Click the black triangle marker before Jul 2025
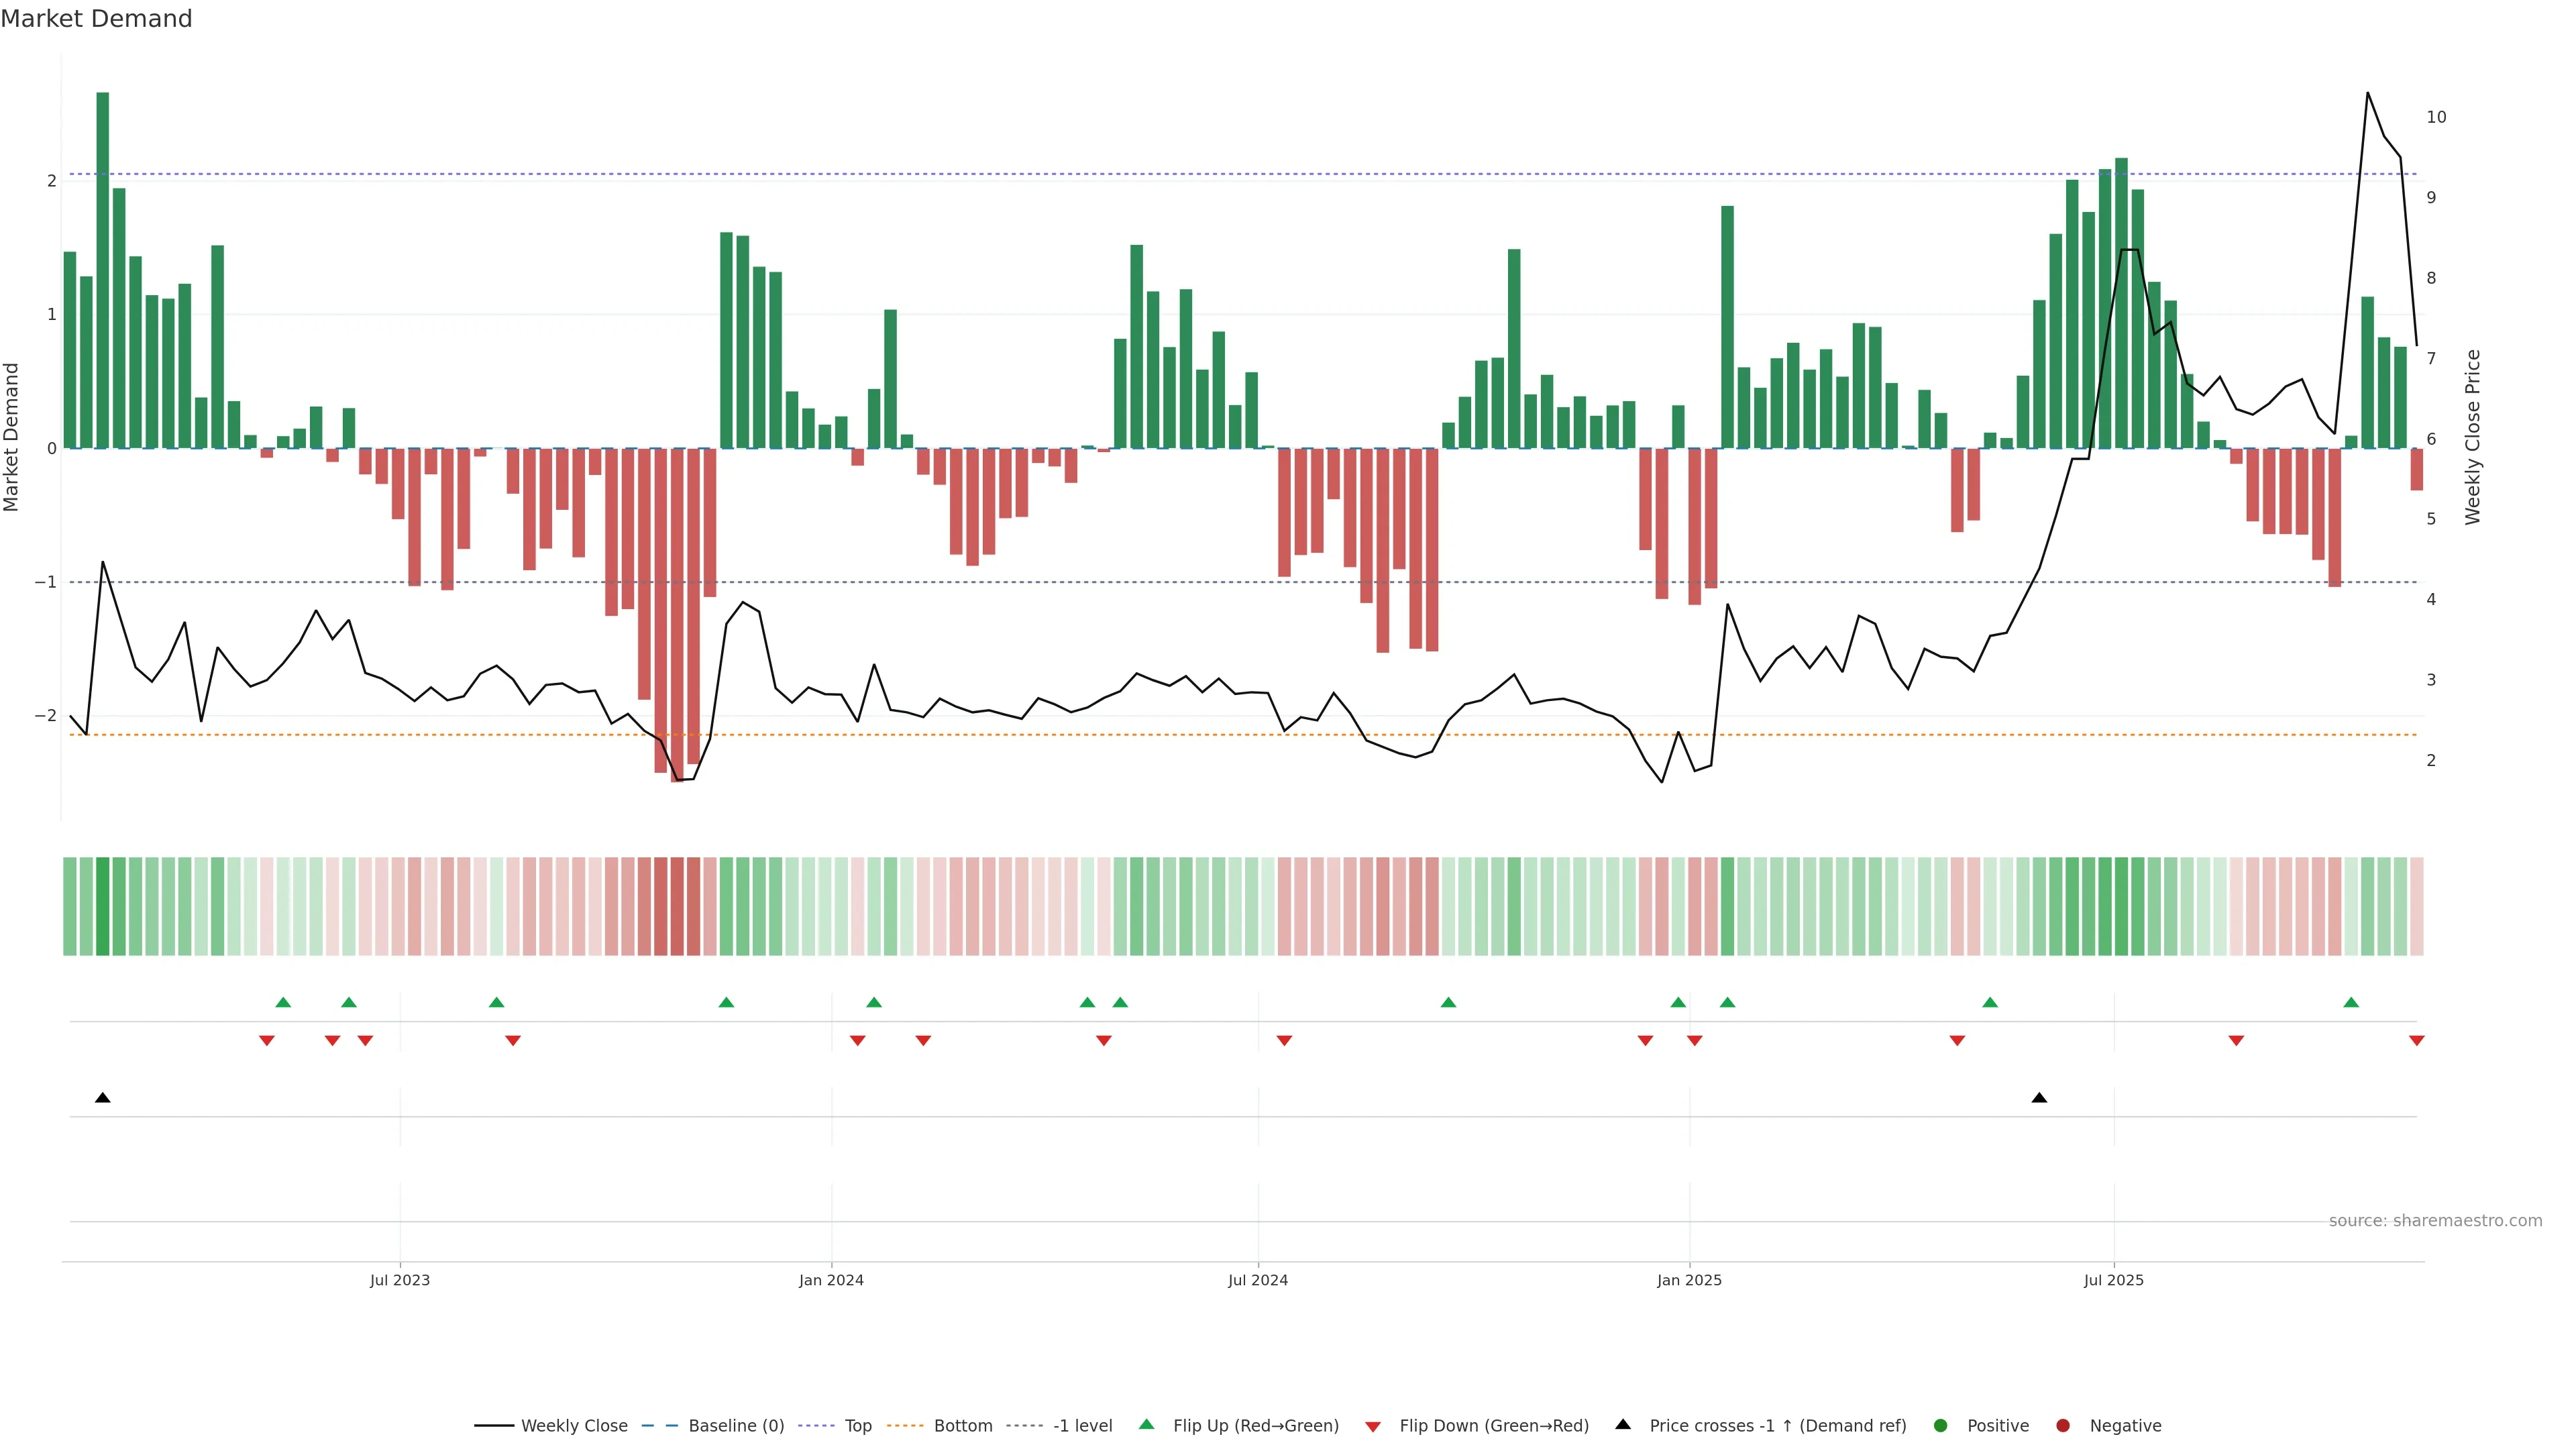Viewport: 2576px width, 1449px height. (2039, 1098)
